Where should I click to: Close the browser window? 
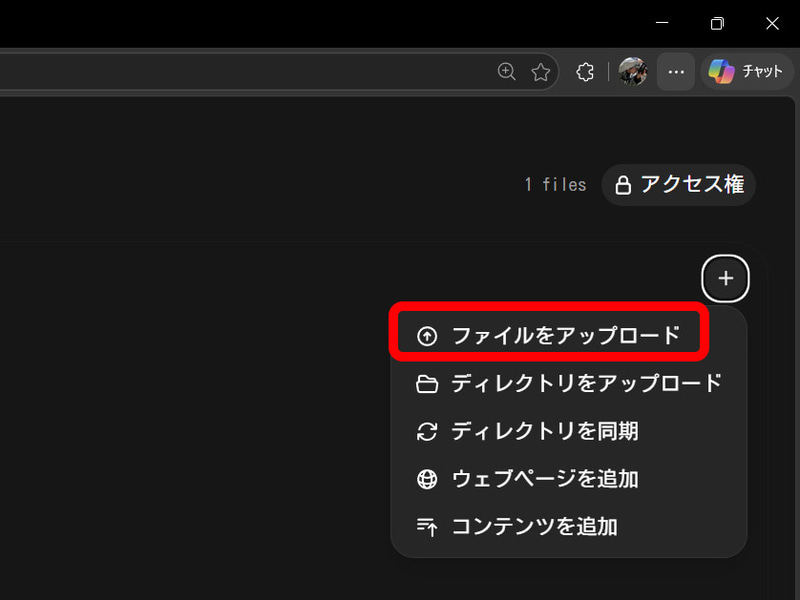[772, 23]
